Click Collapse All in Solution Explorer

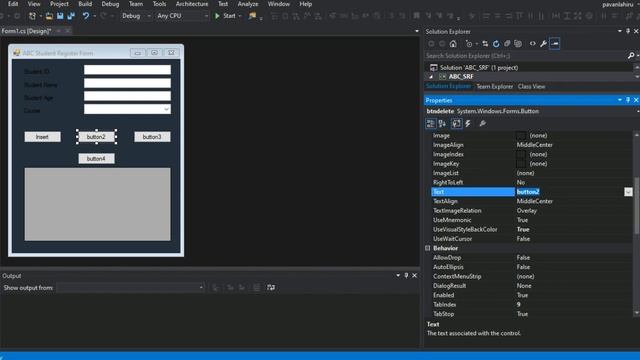[507, 44]
